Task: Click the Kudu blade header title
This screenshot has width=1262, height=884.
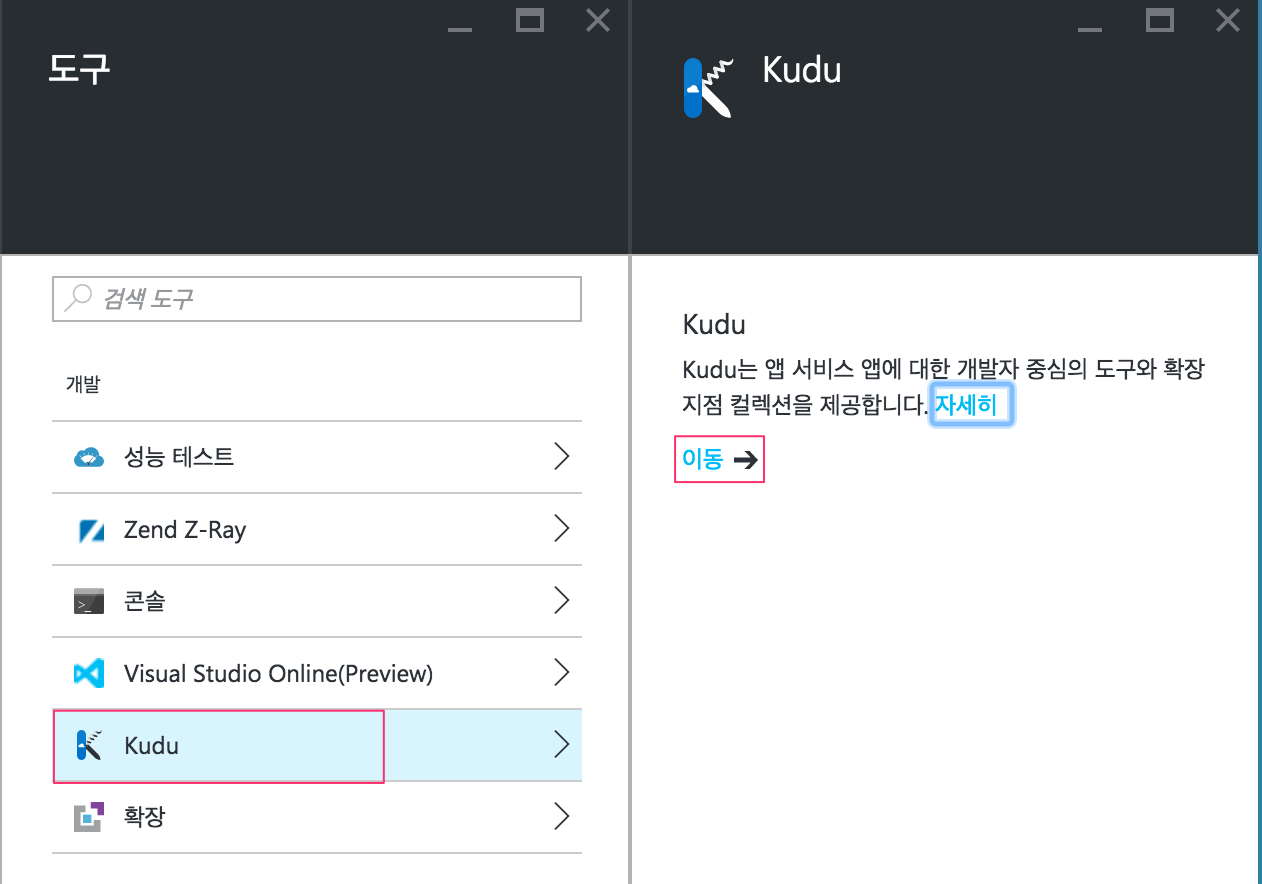Action: tap(802, 70)
